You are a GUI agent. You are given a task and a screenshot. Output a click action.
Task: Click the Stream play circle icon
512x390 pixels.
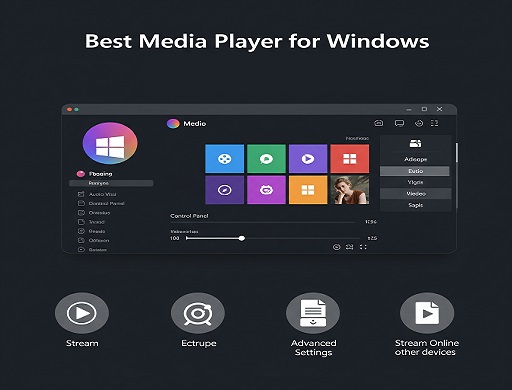click(82, 313)
